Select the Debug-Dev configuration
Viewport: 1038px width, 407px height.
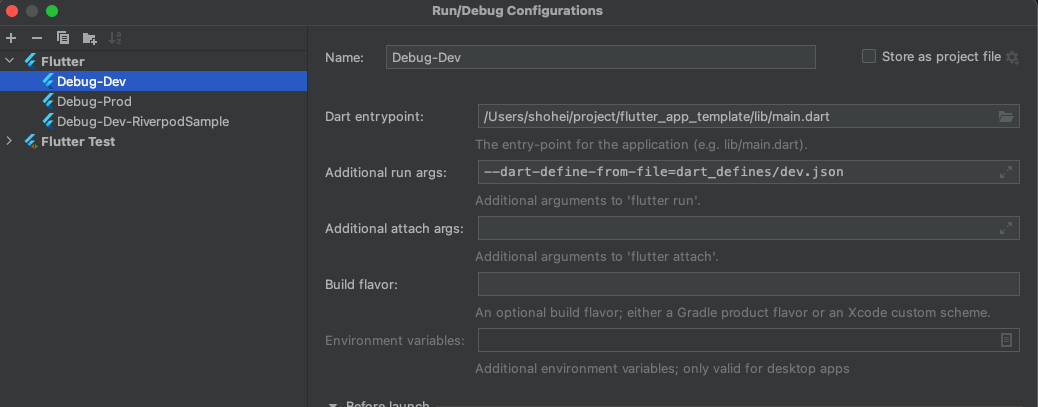pyautogui.click(x=91, y=81)
